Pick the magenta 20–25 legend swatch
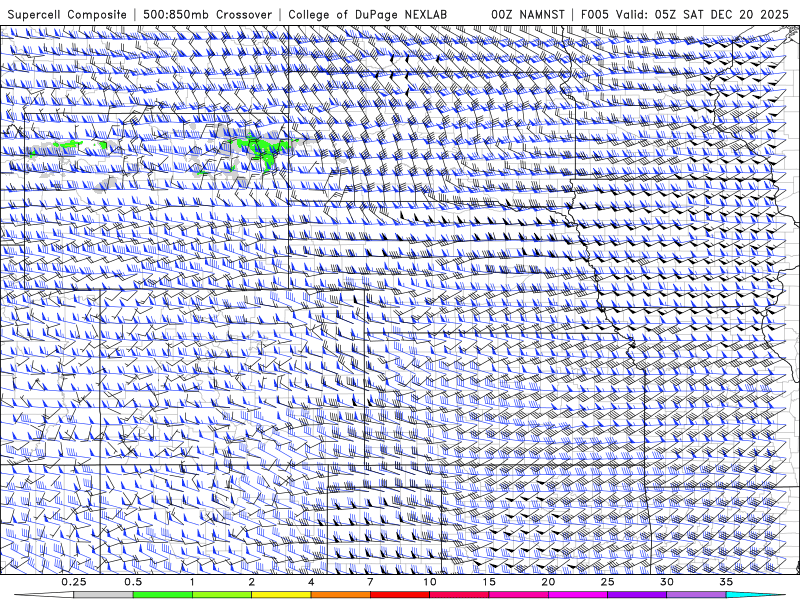The width and height of the screenshot is (800, 600). [x=578, y=595]
